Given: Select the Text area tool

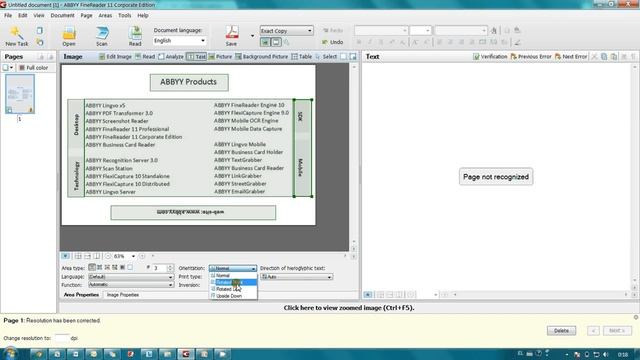Looking at the screenshot, I should 196,57.
